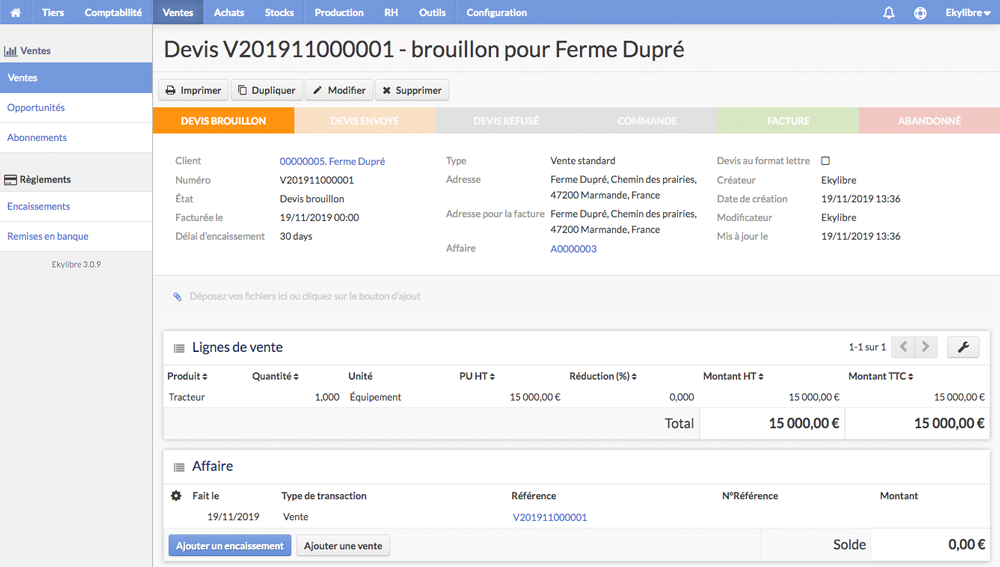Viewport: 1000px width, 567px height.
Task: Click the 1-1 sur 1 pagination text
Action: (867, 347)
